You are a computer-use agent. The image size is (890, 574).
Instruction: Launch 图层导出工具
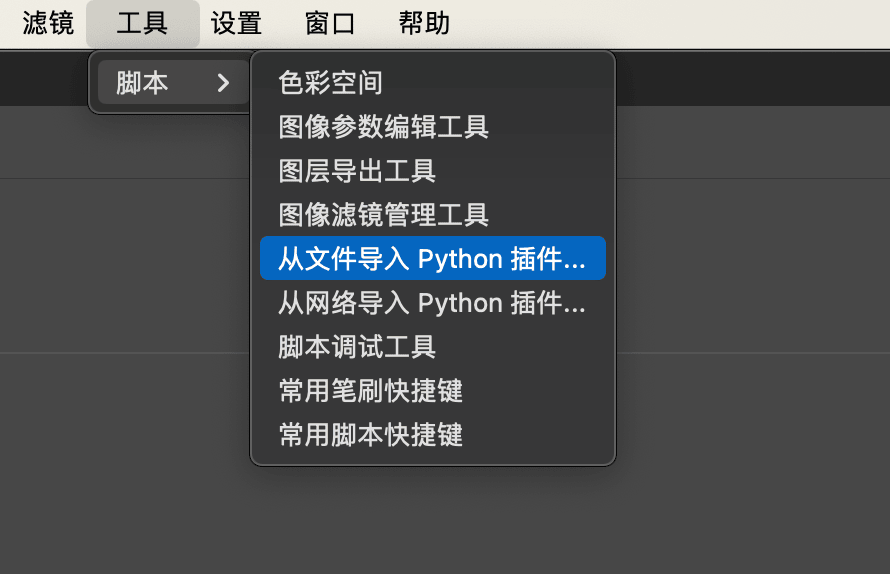coord(357,171)
